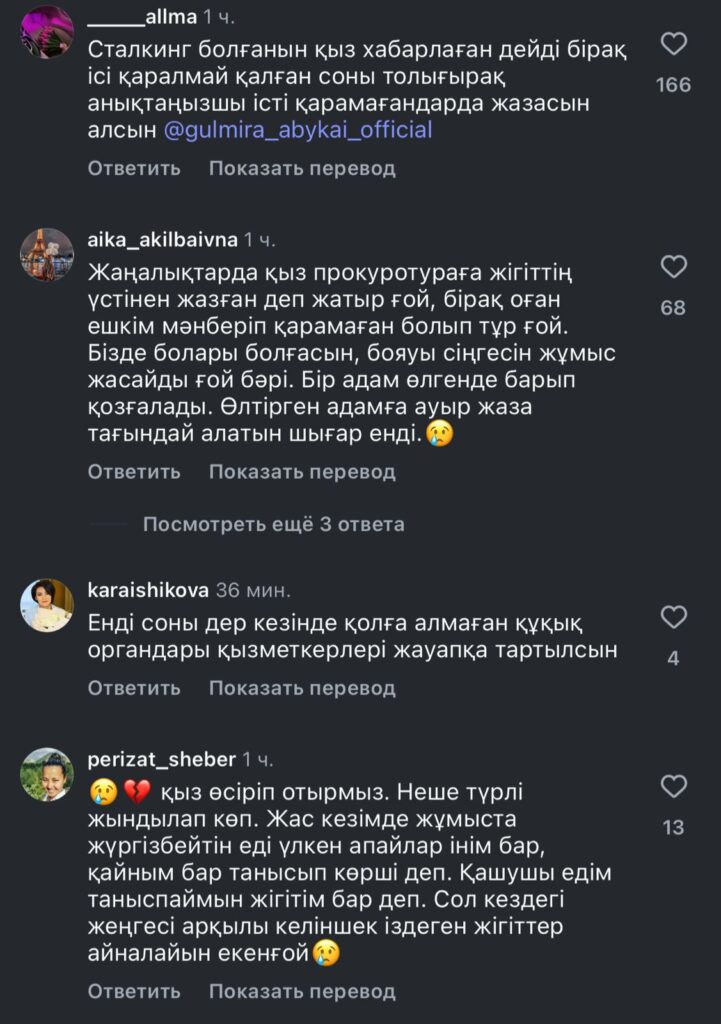The image size is (721, 1024).
Task: View karaishikova's profile photo
Action: pyautogui.click(x=47, y=605)
